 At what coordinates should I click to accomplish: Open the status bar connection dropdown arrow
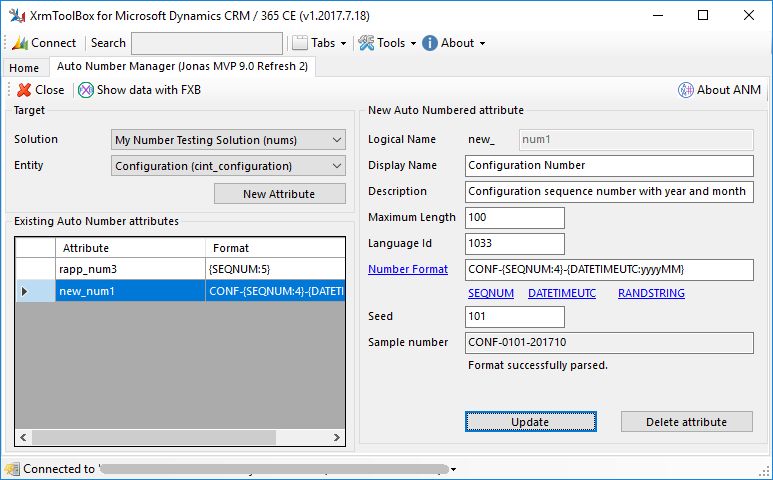point(454,469)
